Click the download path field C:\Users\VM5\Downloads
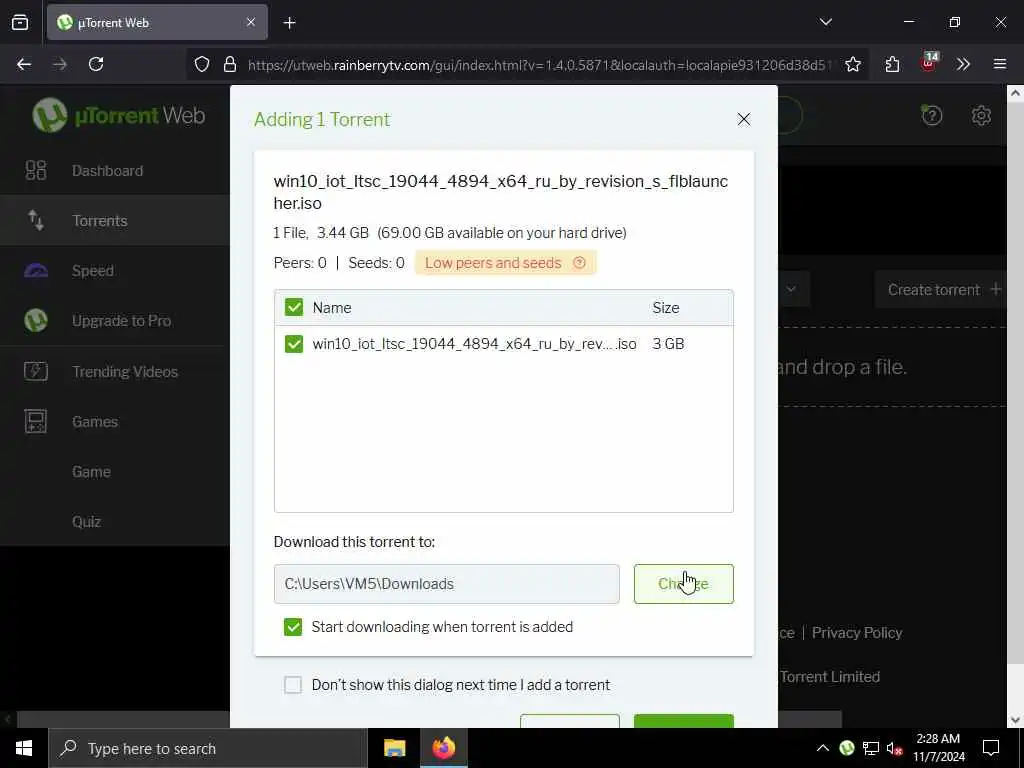This screenshot has height=768, width=1024. [447, 584]
